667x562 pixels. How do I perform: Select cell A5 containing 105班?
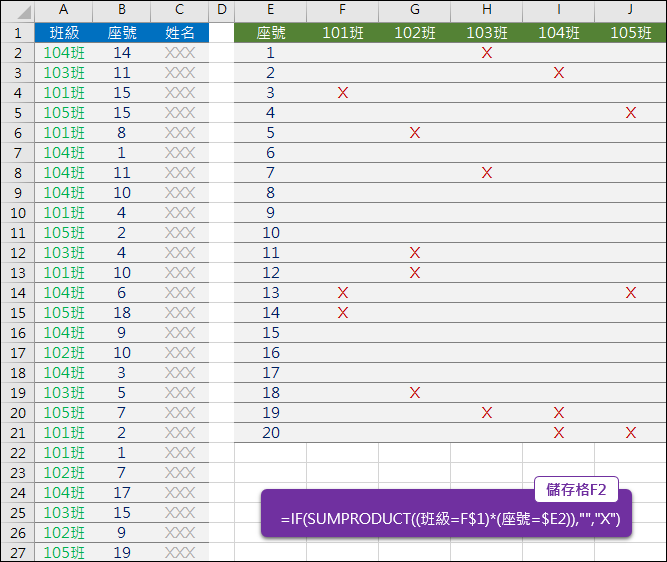click(x=64, y=113)
